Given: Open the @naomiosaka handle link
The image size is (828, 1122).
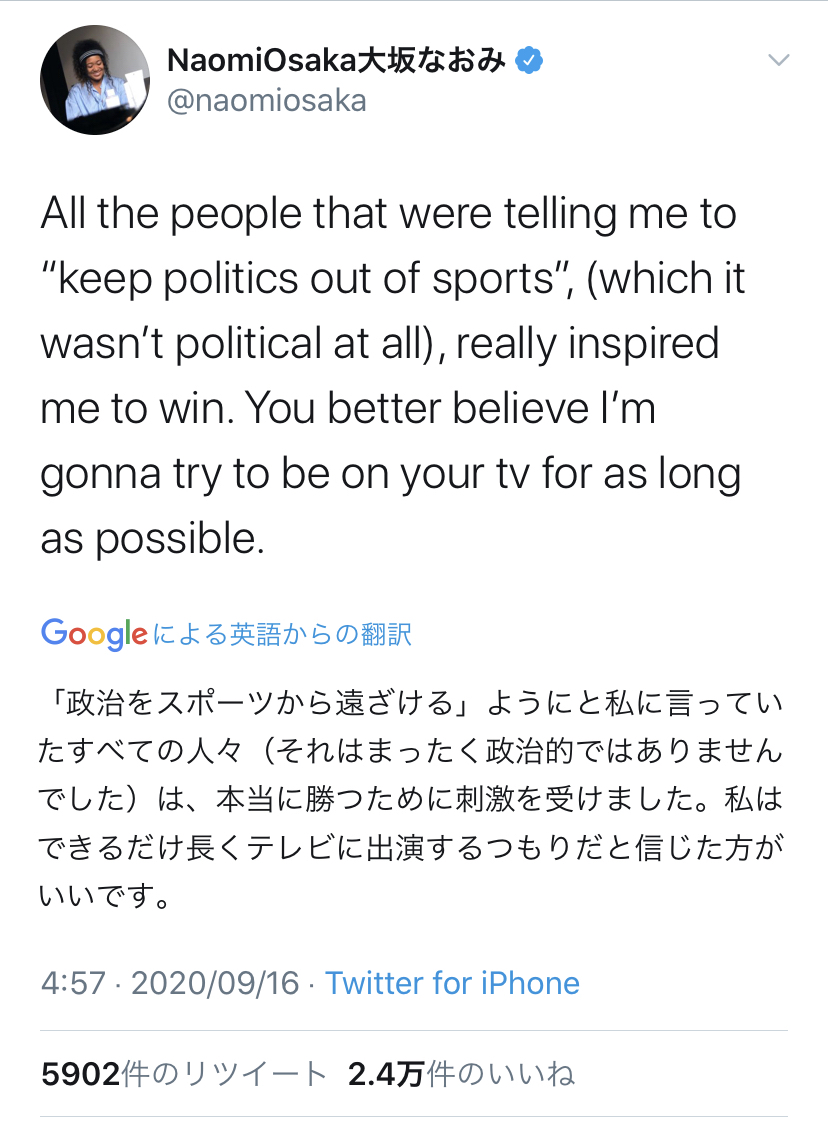Looking at the screenshot, I should [266, 100].
